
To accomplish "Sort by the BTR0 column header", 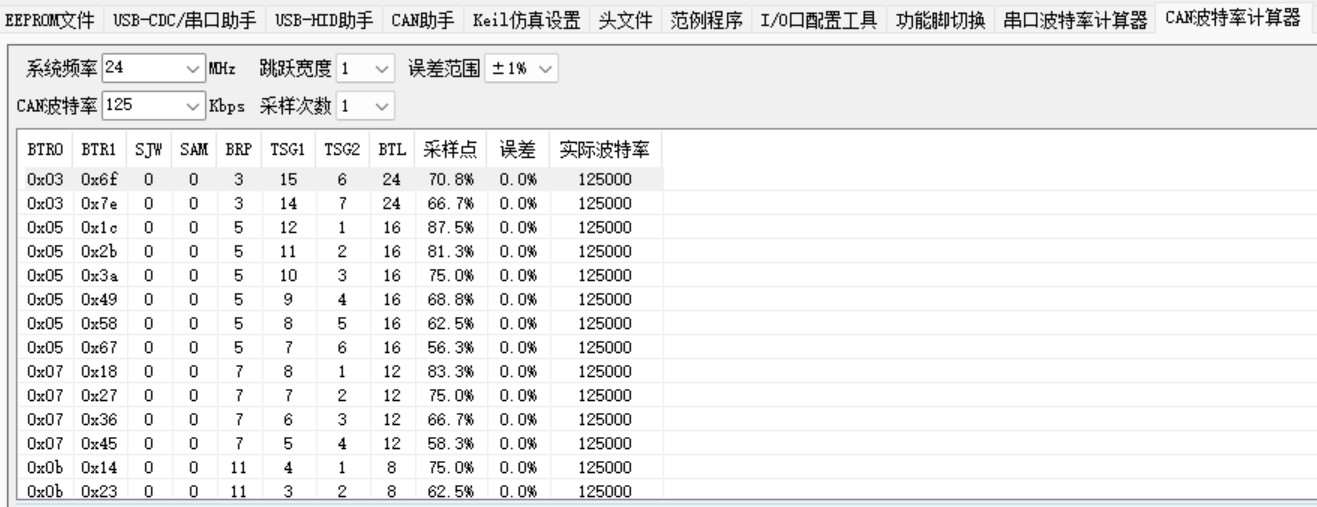I will 47,150.
